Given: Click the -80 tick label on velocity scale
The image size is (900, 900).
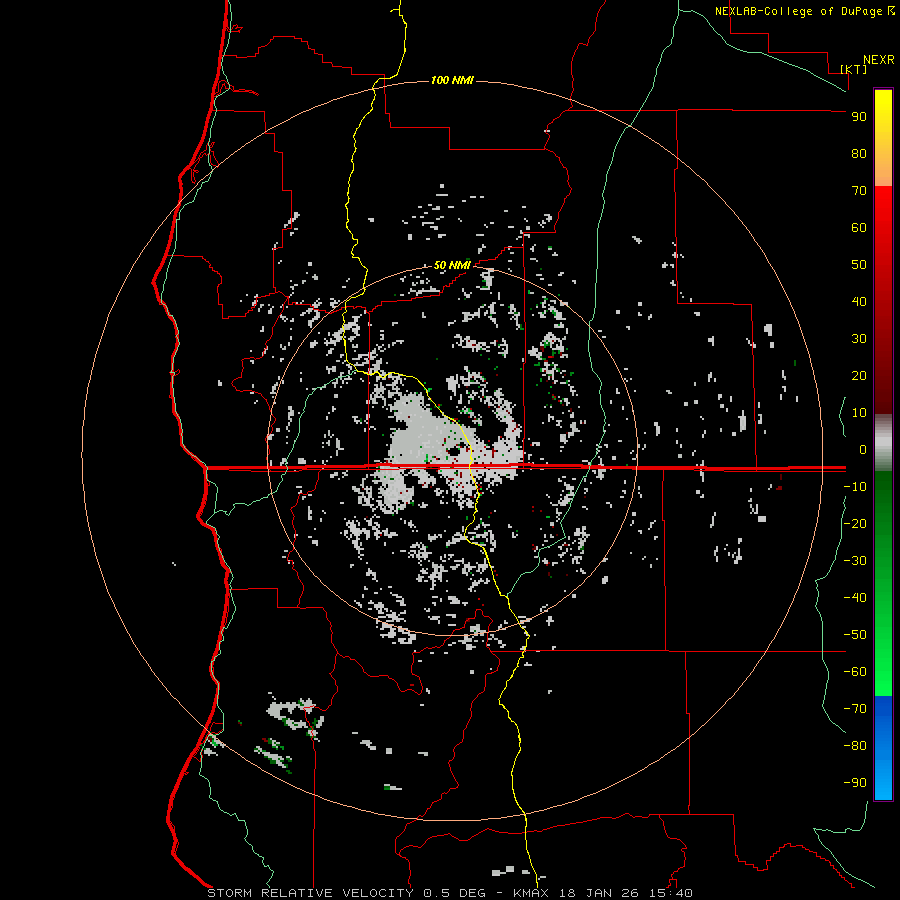Looking at the screenshot, I should click(855, 746).
